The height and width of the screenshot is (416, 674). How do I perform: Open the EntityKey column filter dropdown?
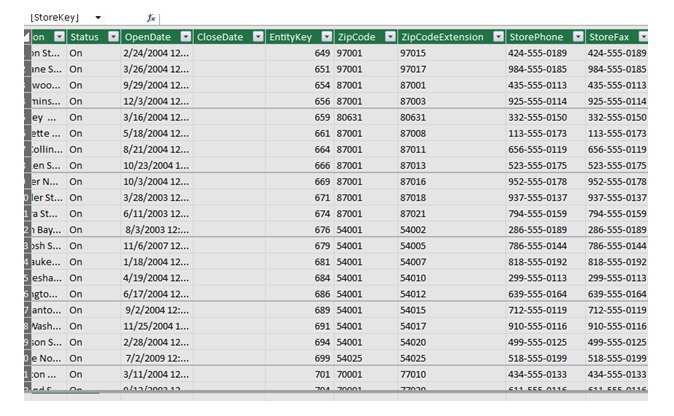(x=327, y=37)
